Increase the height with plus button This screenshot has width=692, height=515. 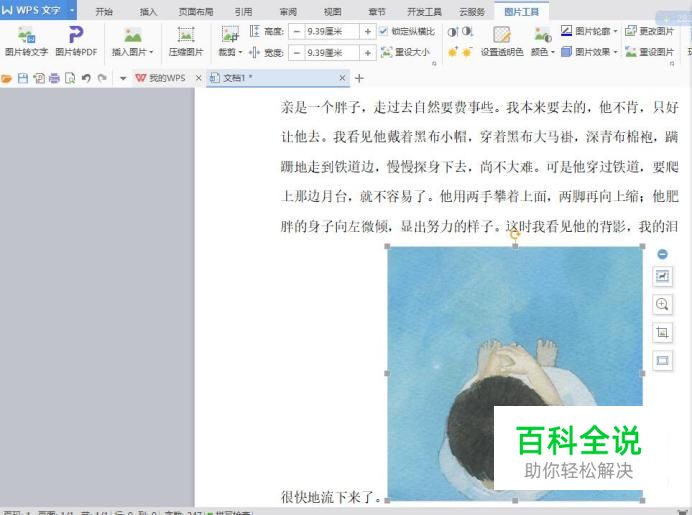[367, 31]
